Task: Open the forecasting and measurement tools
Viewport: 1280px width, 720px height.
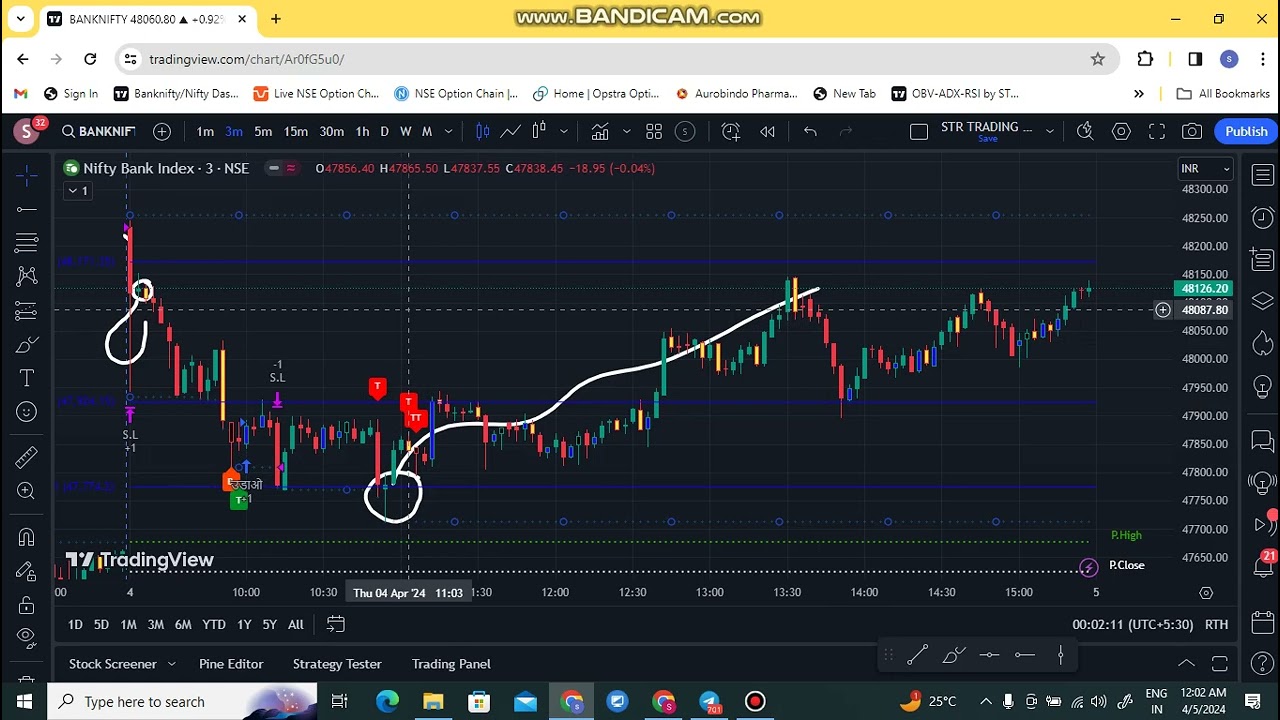Action: (x=27, y=310)
